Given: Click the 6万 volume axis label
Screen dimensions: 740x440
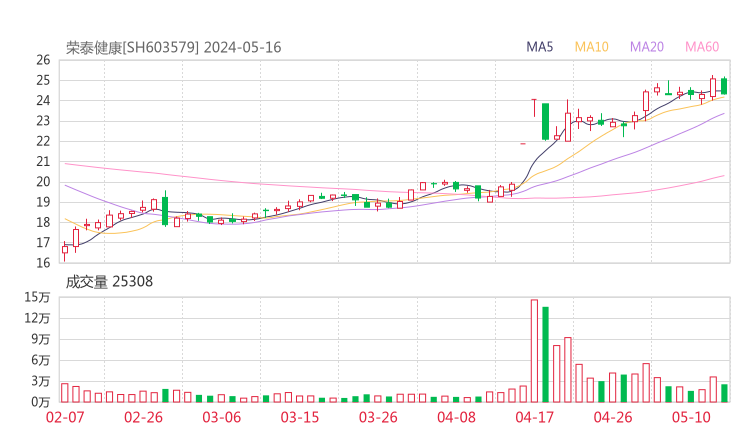Looking at the screenshot, I should click(x=41, y=360).
